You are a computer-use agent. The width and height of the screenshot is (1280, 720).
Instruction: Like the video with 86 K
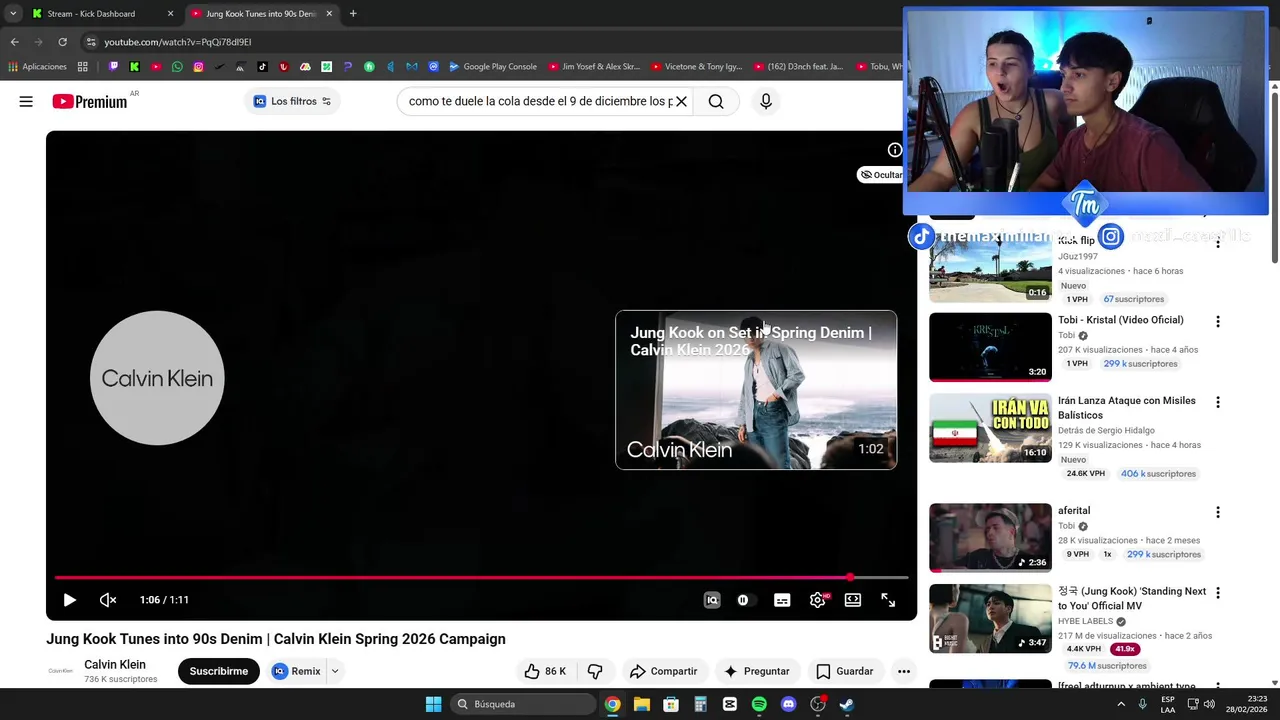coord(545,671)
